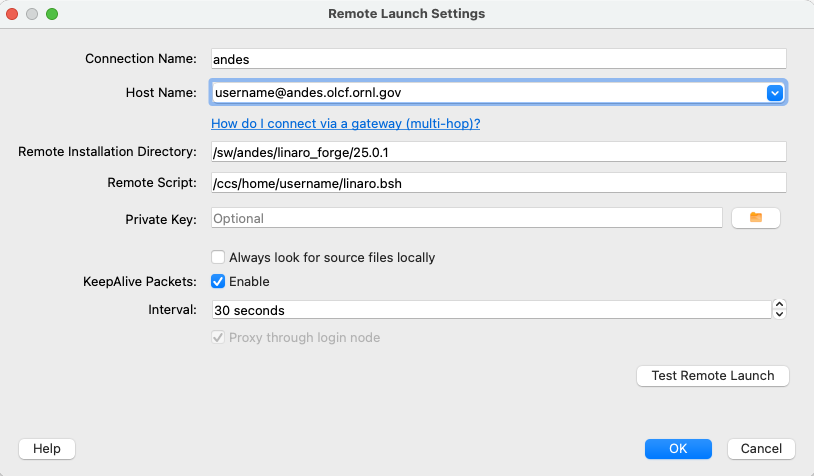Increase the Interval using the up arrow
The width and height of the screenshot is (814, 476).
coord(780,305)
